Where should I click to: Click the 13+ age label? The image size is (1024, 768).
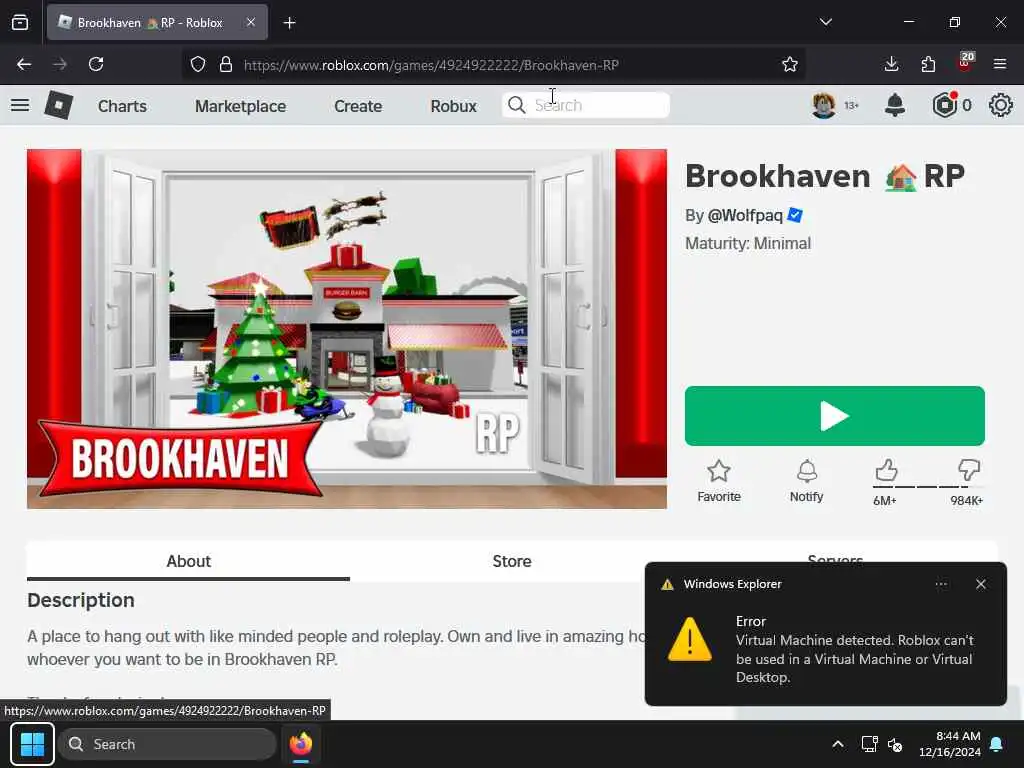click(x=852, y=105)
